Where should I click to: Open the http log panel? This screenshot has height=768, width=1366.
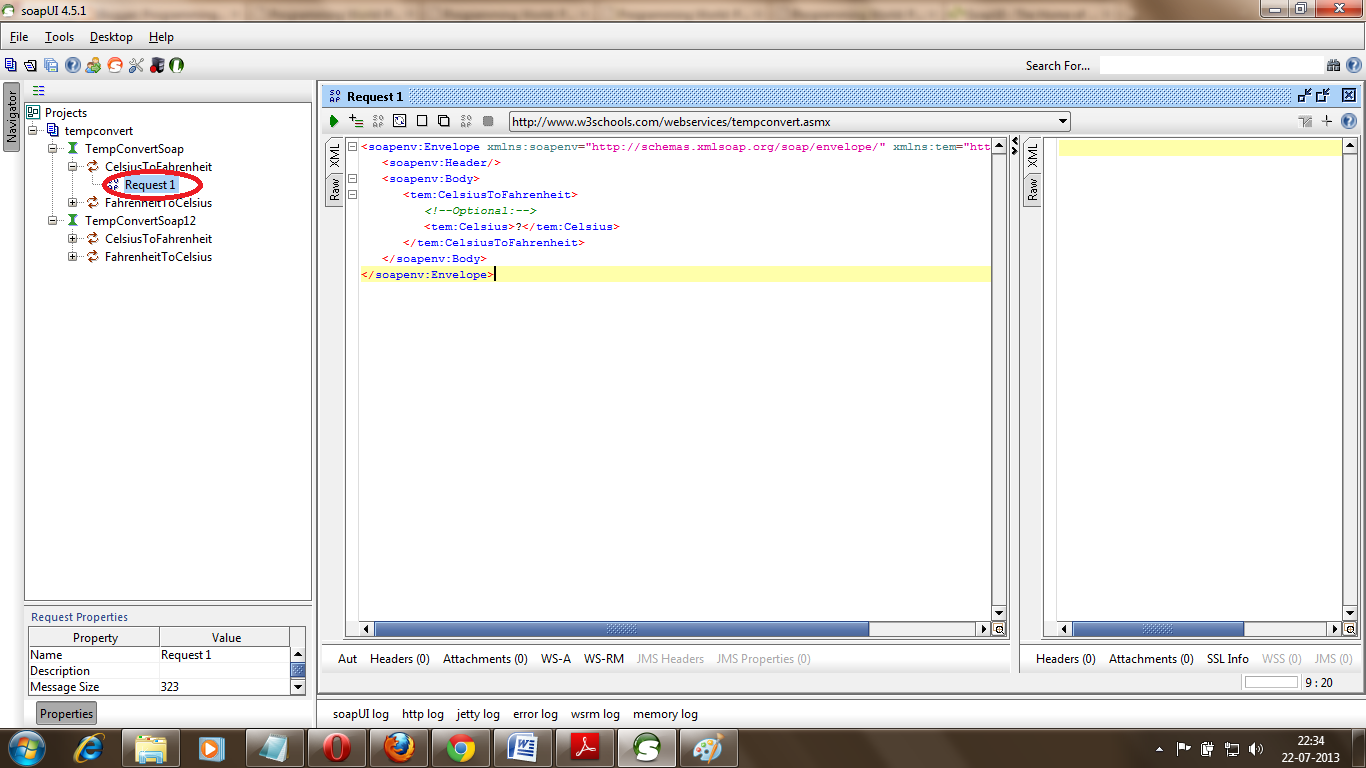point(423,713)
